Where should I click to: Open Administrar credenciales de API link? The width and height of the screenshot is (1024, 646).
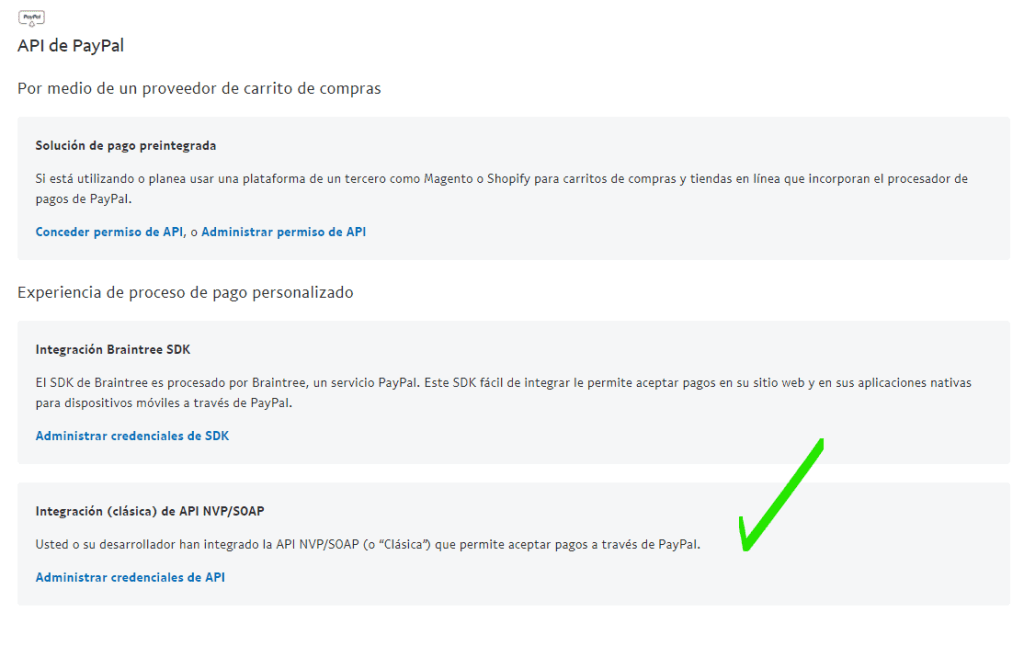(x=130, y=577)
